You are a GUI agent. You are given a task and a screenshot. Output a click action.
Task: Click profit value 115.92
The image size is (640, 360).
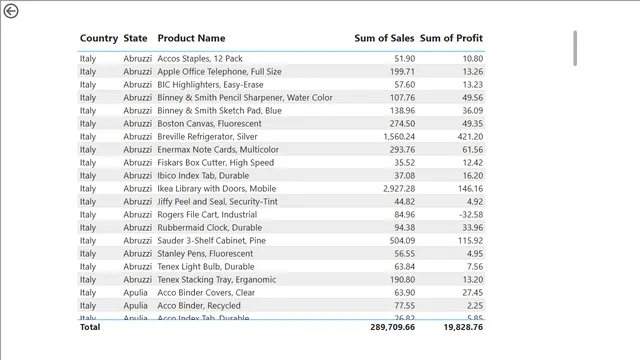point(470,241)
